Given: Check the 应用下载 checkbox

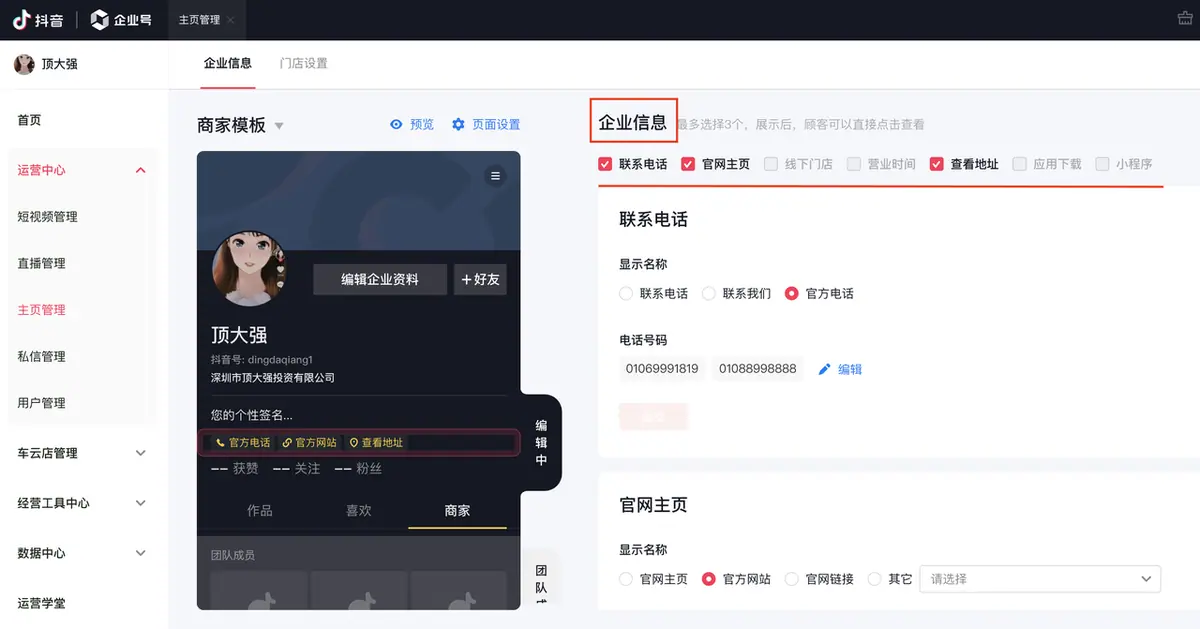Looking at the screenshot, I should (x=1020, y=164).
